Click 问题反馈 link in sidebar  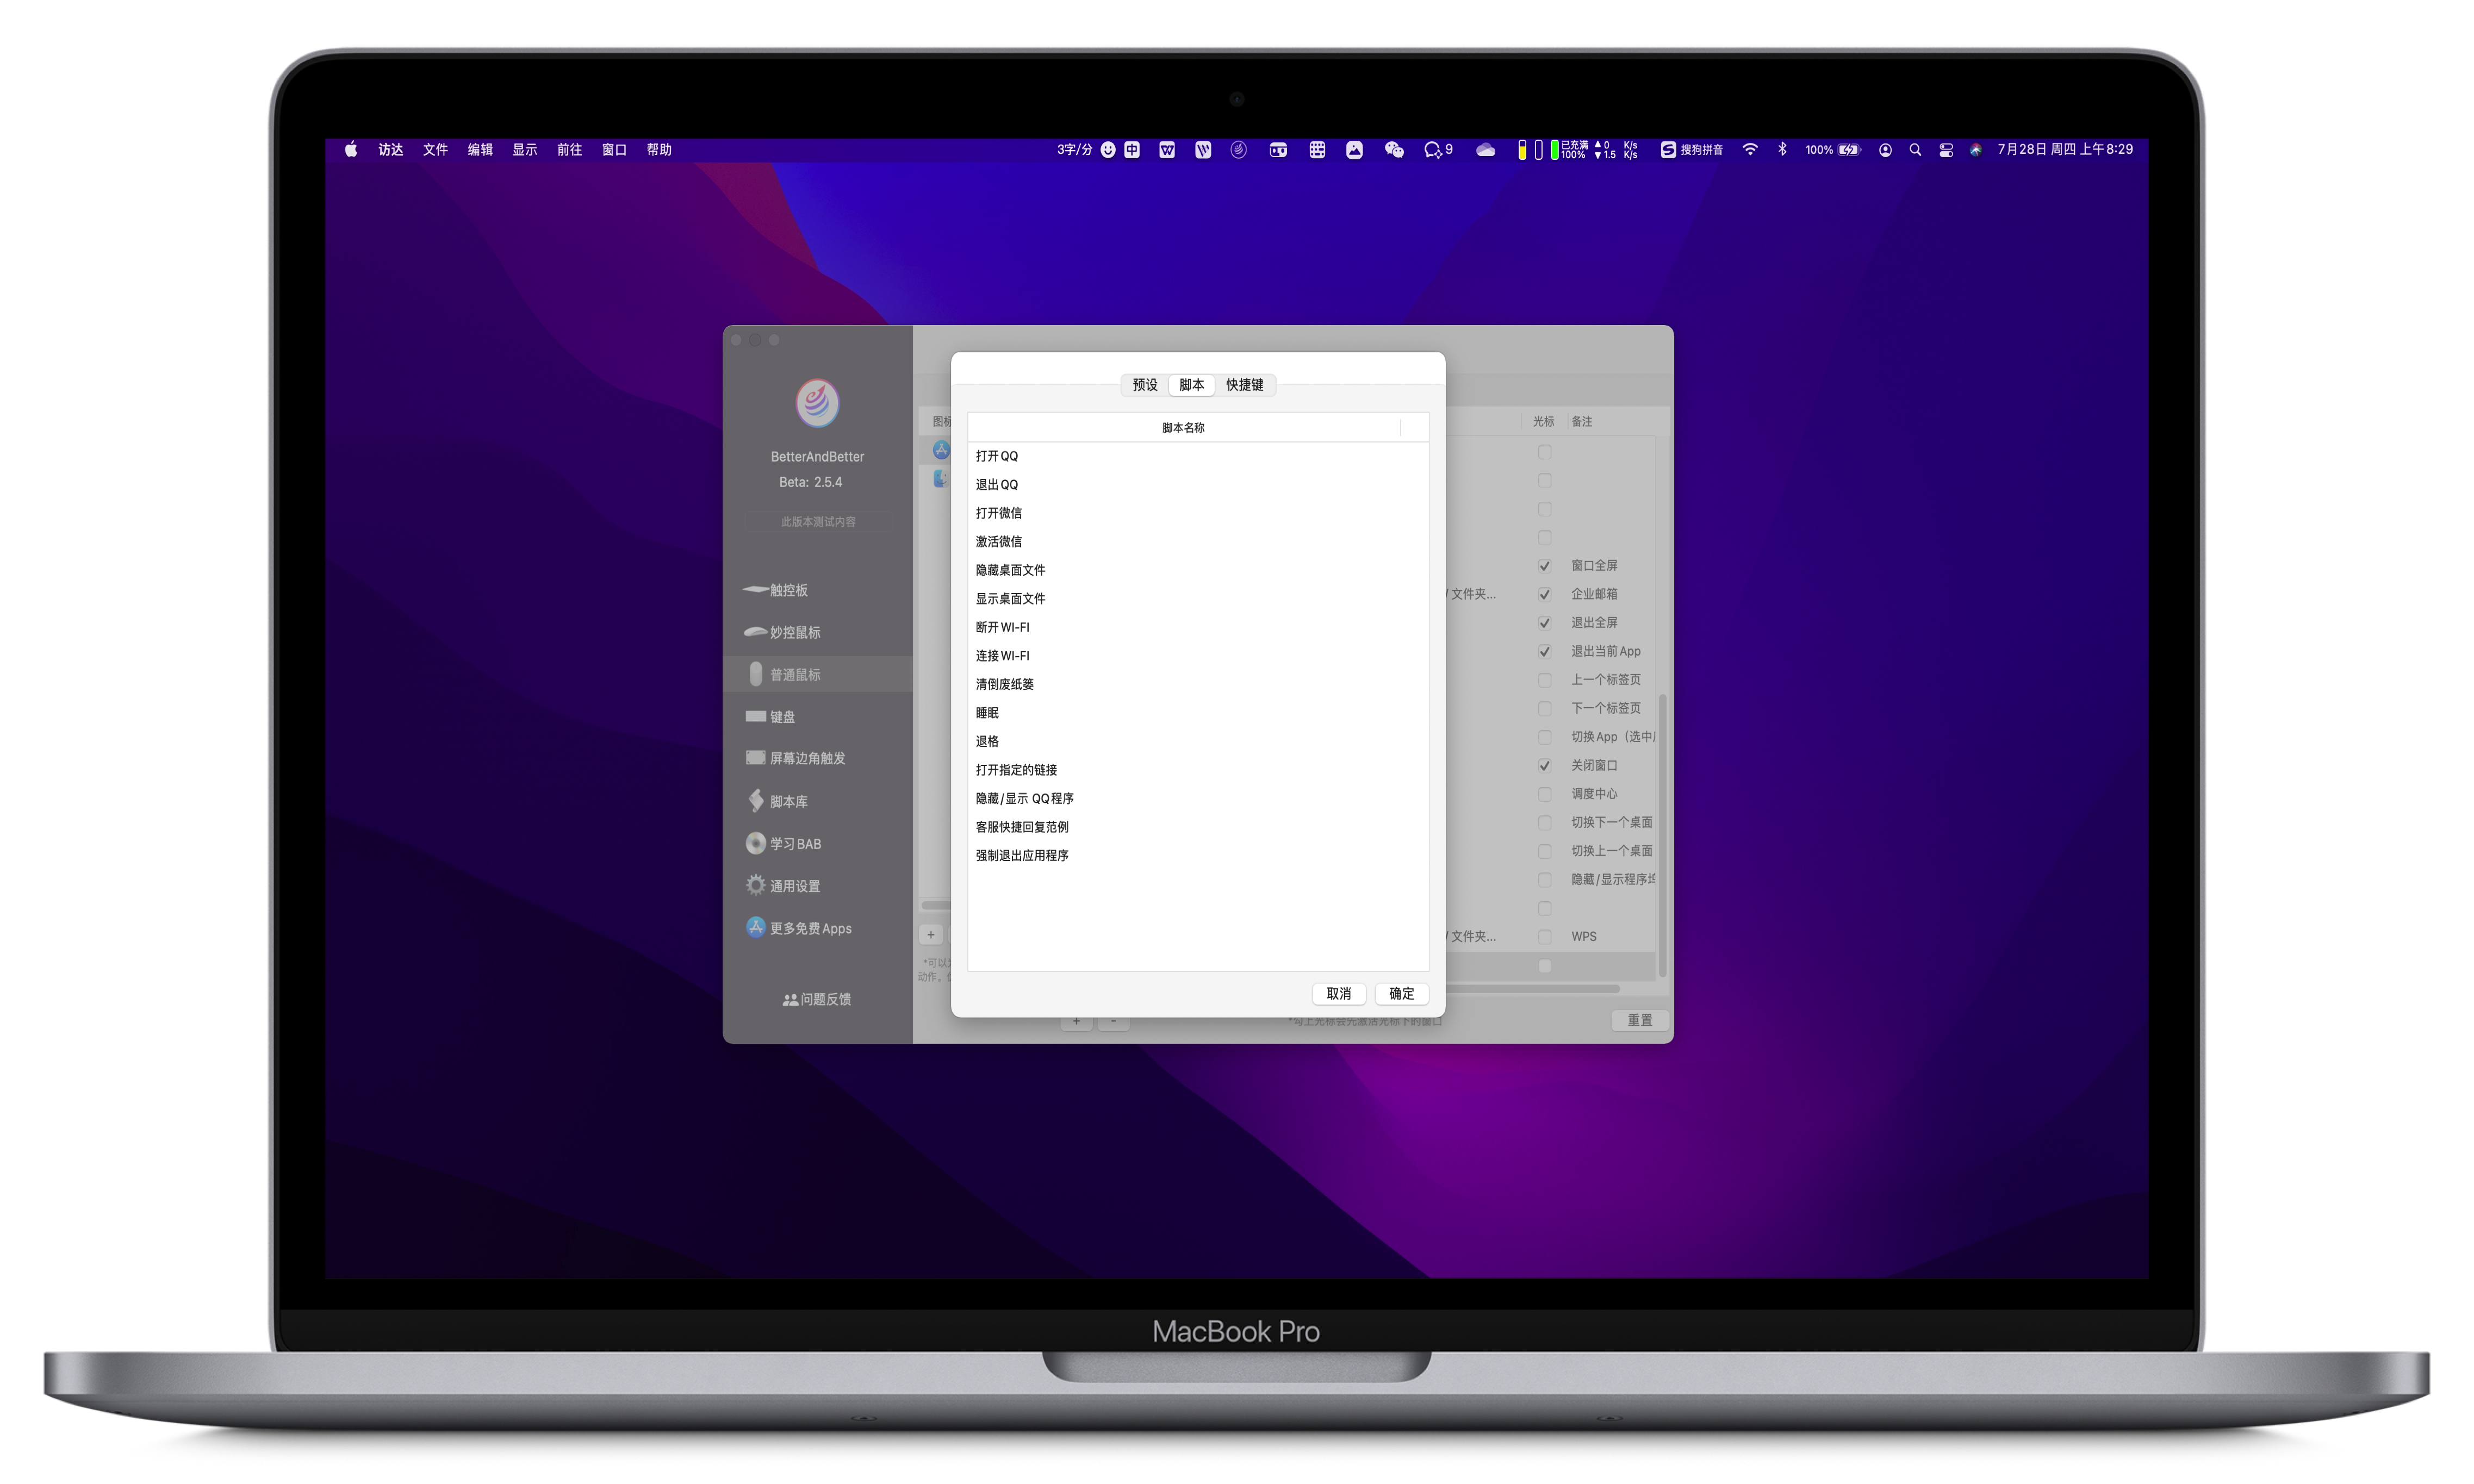tap(817, 1000)
